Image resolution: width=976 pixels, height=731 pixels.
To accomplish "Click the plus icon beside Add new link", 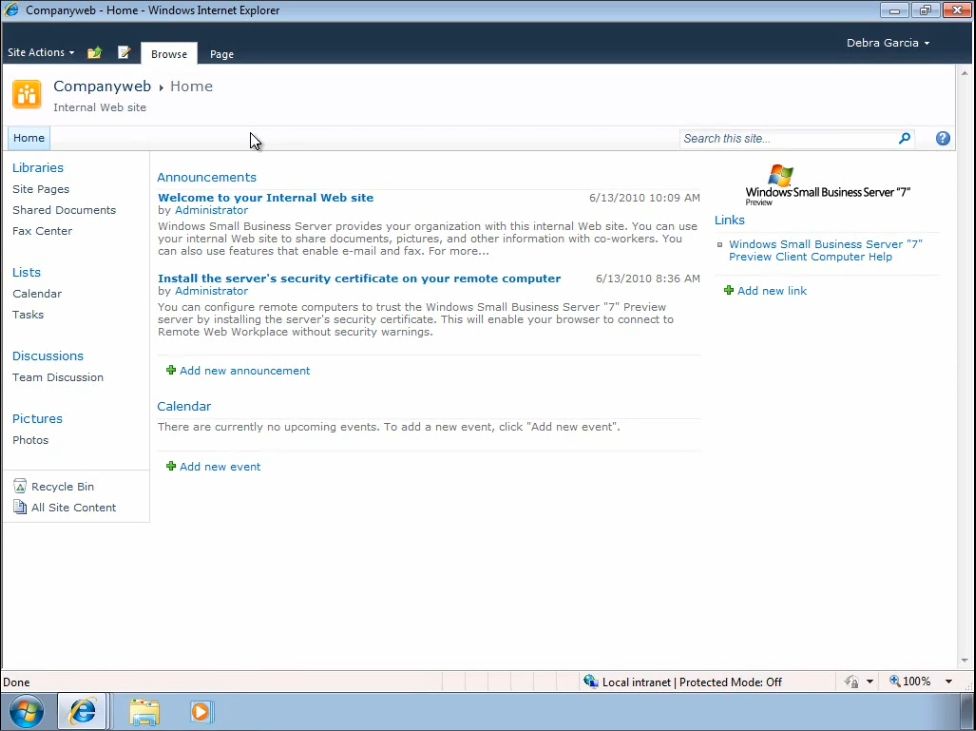I will pos(729,290).
